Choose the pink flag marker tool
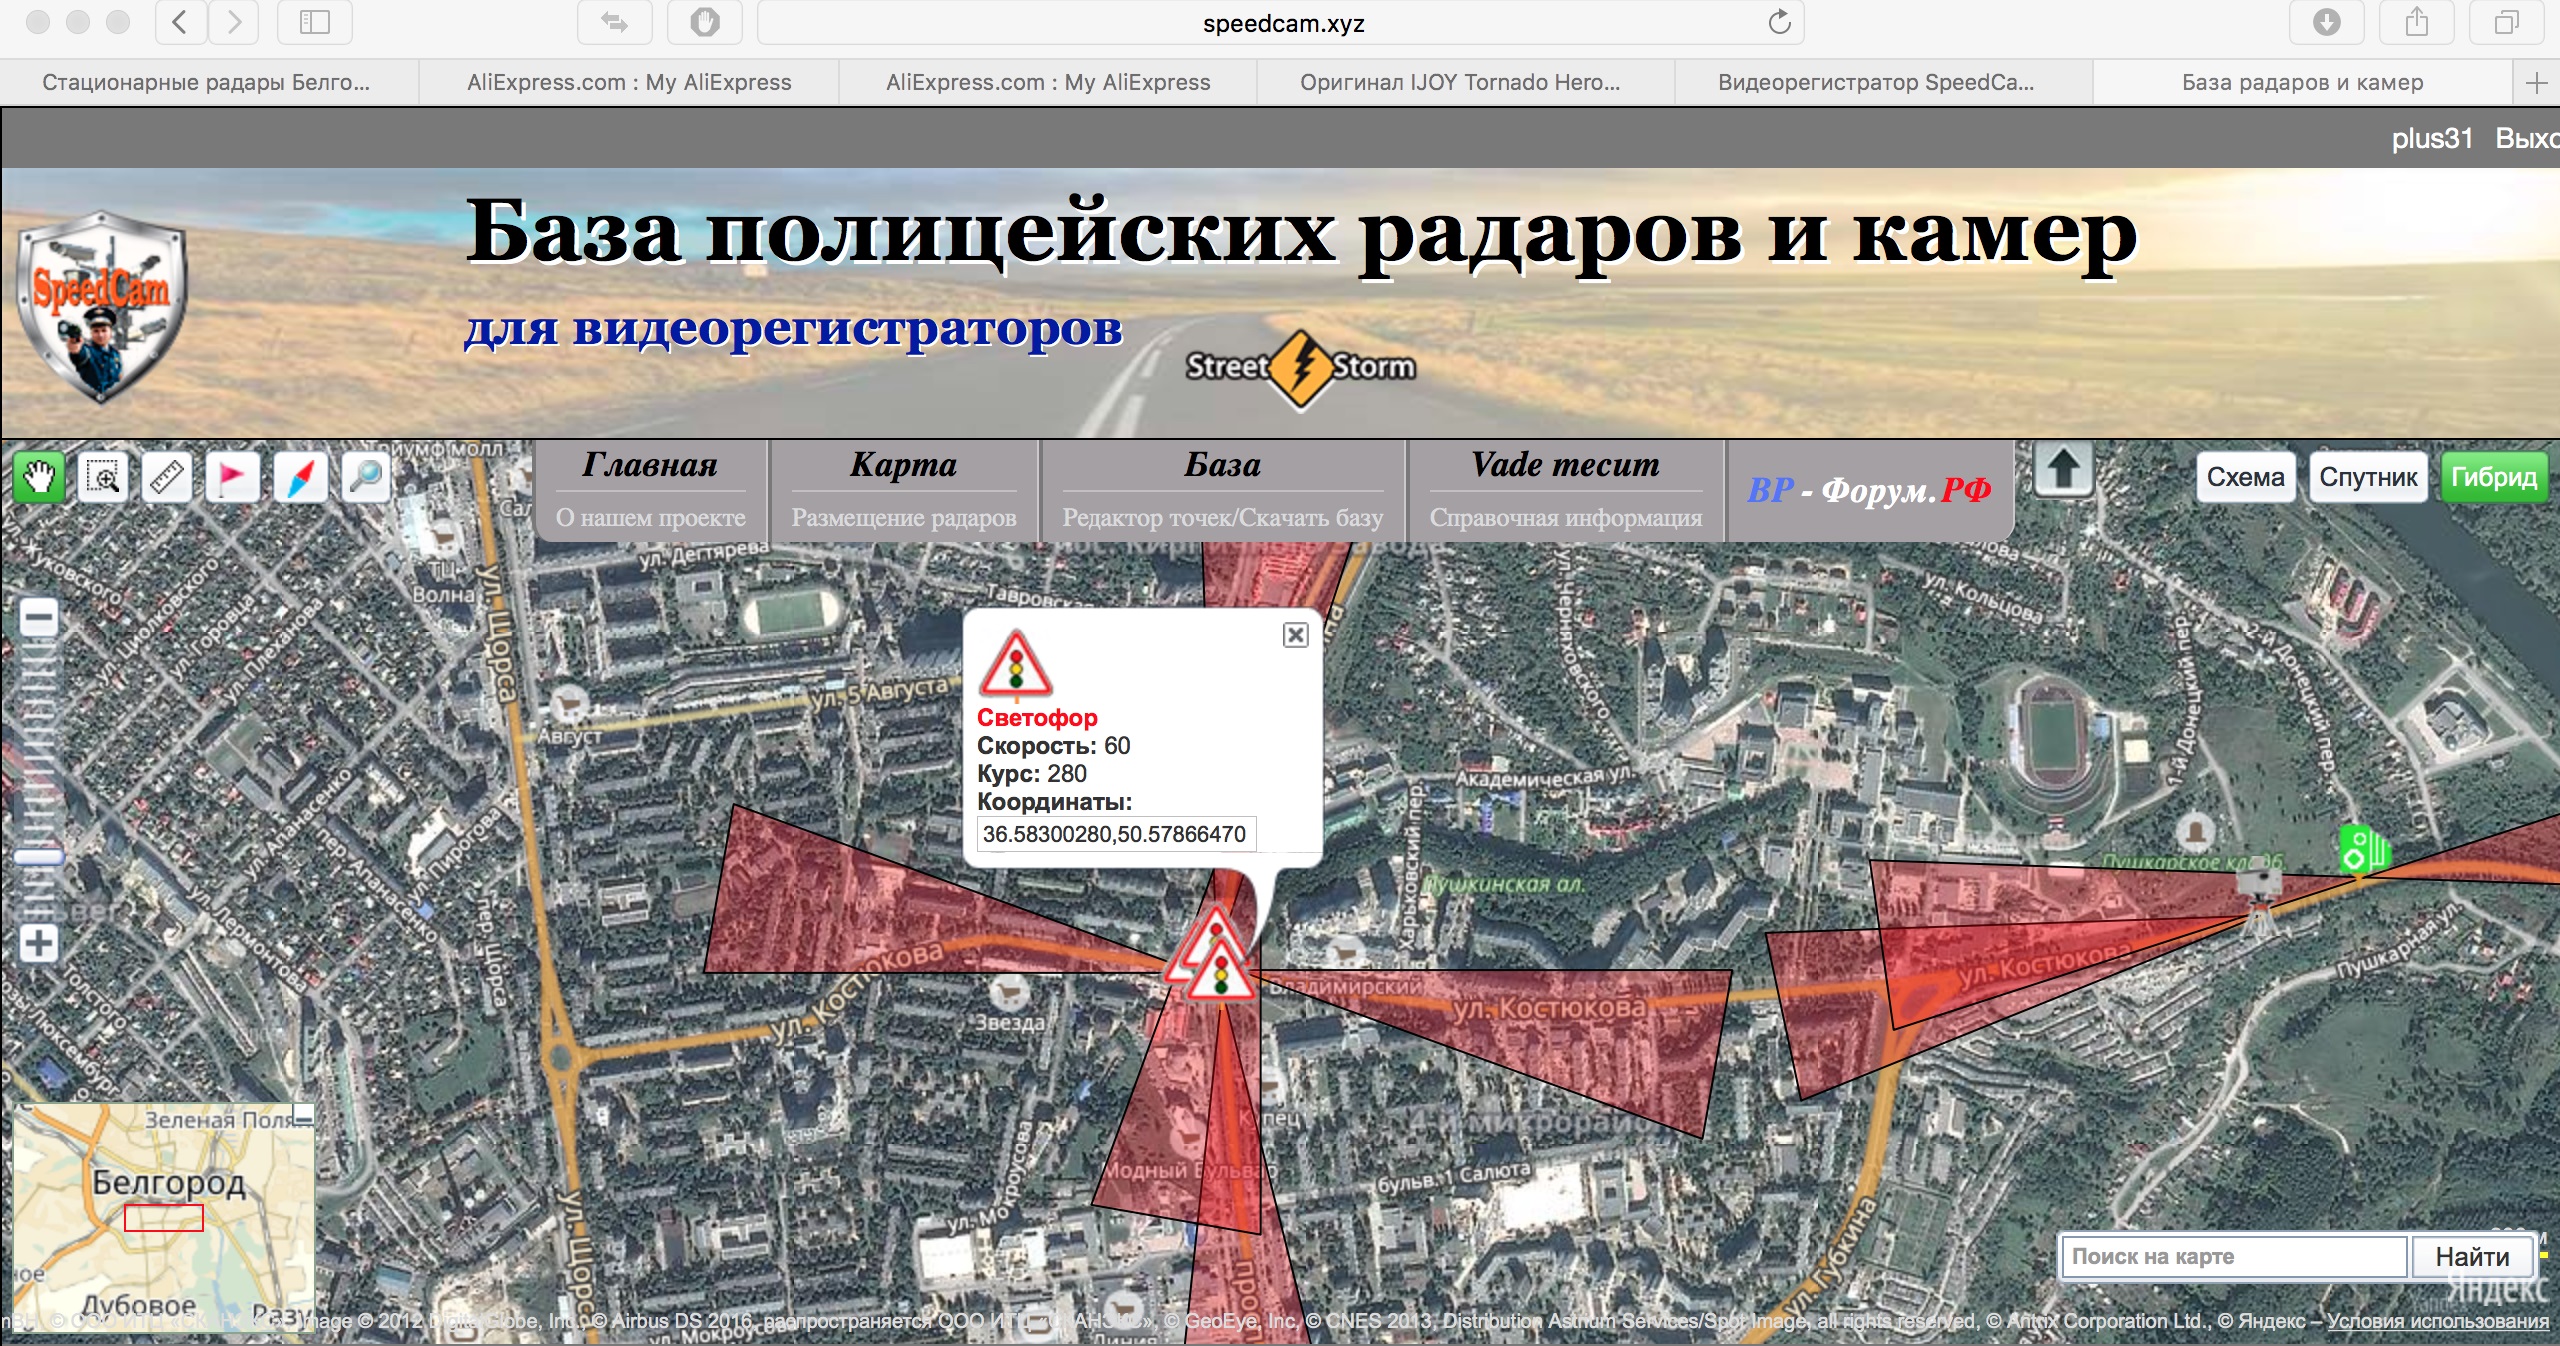 [232, 477]
